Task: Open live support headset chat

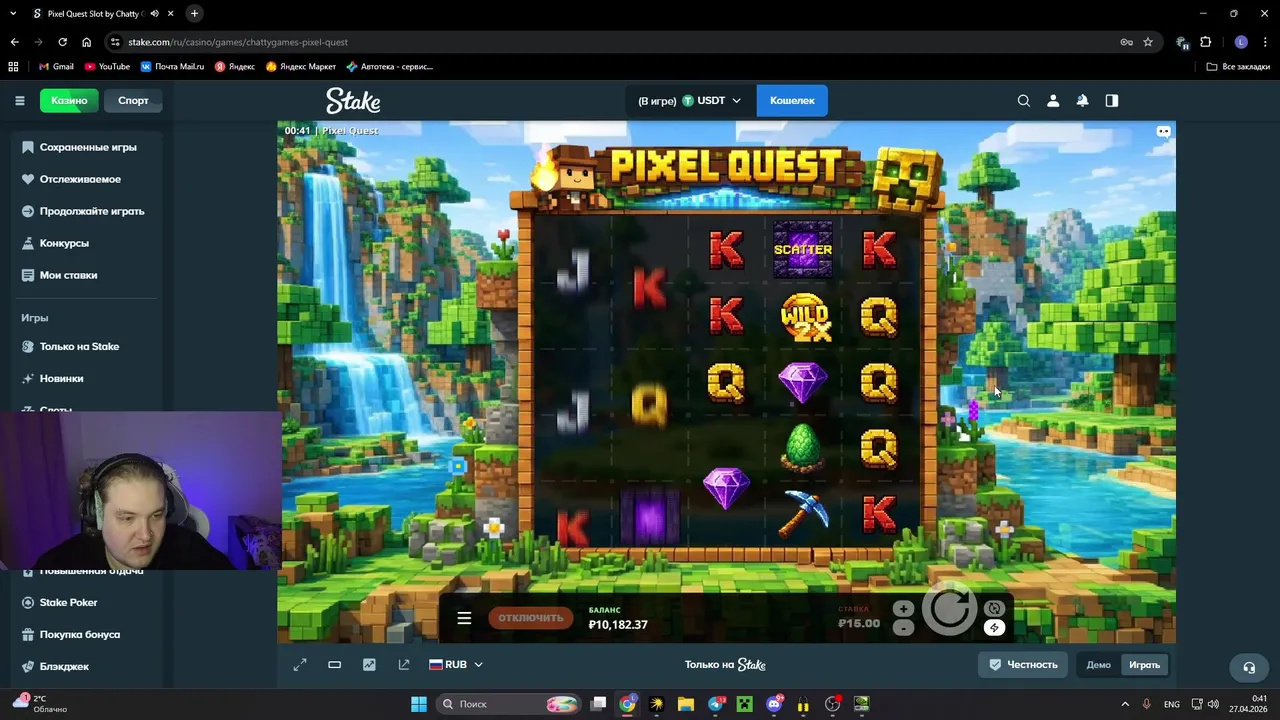Action: (1249, 667)
